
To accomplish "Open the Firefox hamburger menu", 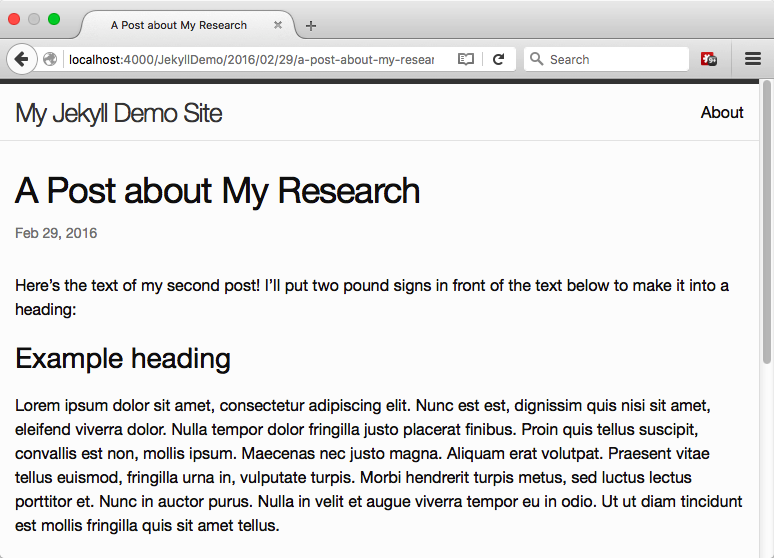I will [753, 59].
